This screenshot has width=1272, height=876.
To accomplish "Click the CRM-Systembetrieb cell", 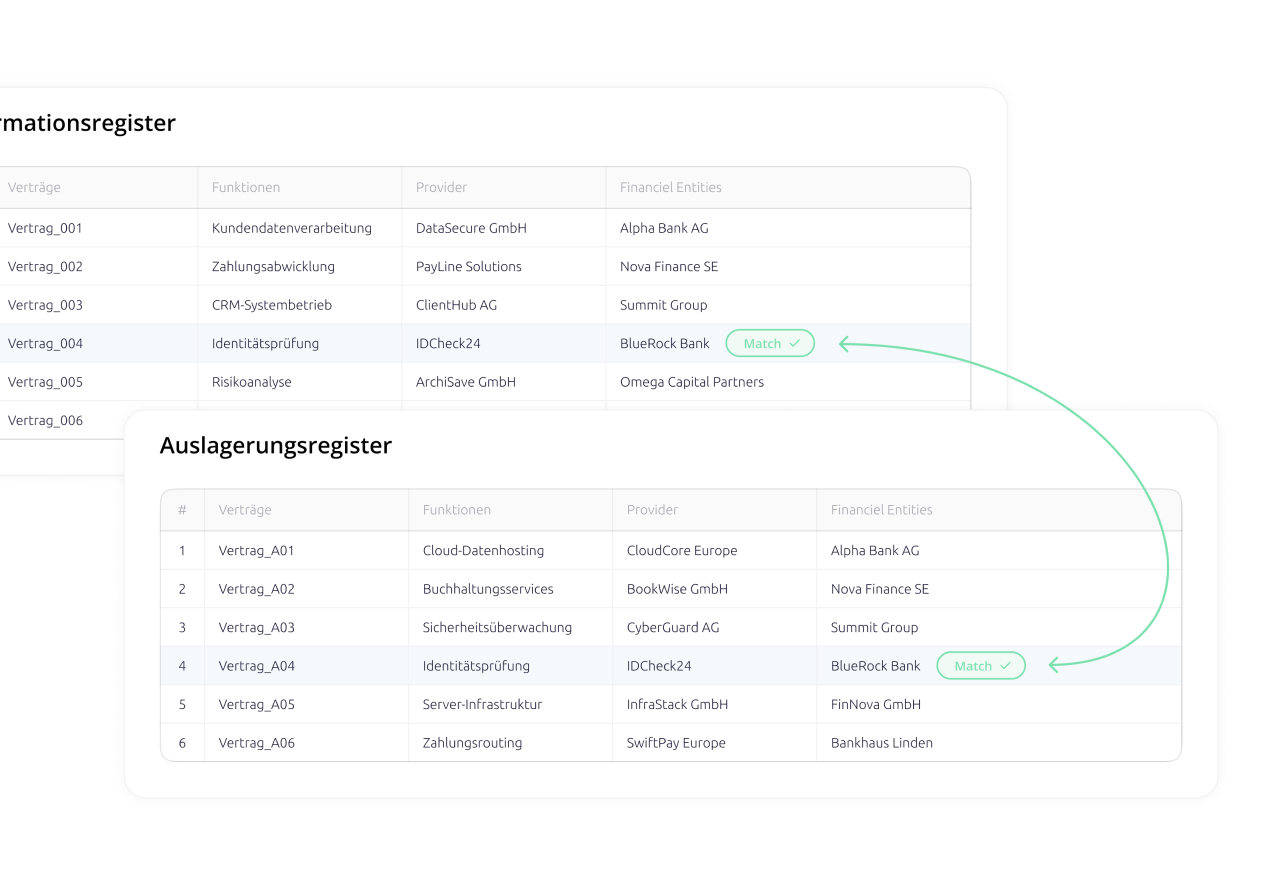I will 272,305.
